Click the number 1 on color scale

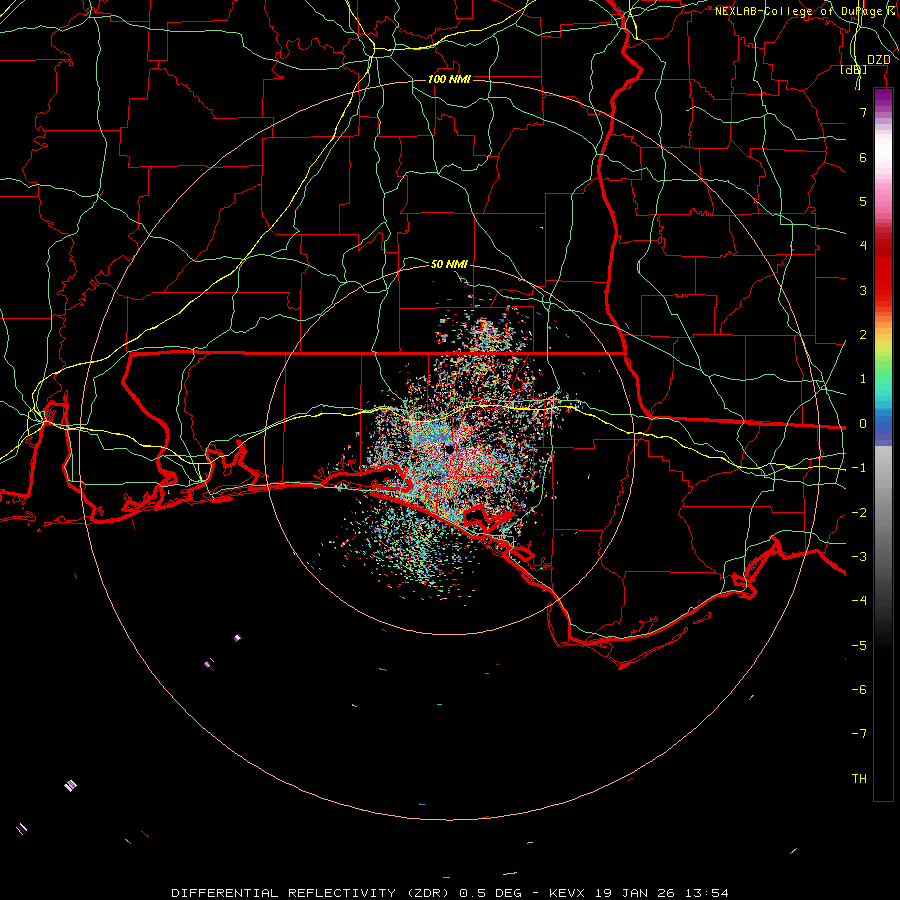click(863, 379)
